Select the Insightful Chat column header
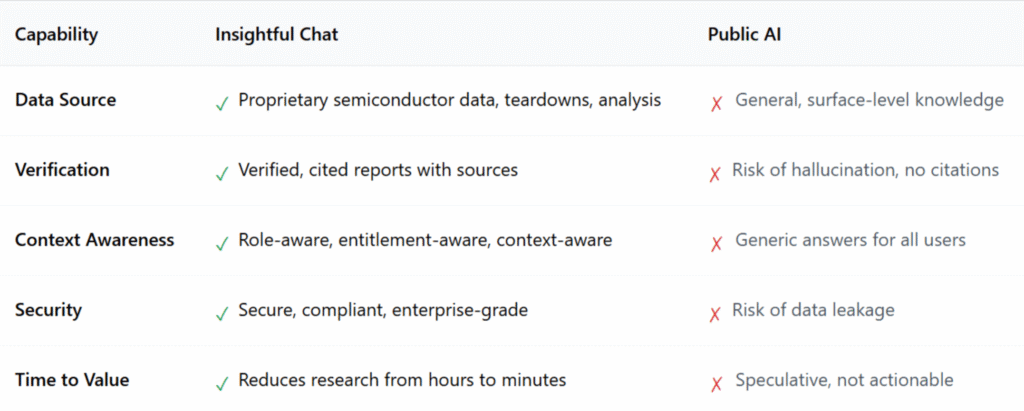Screen dimensions: 1024x411 click(276, 34)
